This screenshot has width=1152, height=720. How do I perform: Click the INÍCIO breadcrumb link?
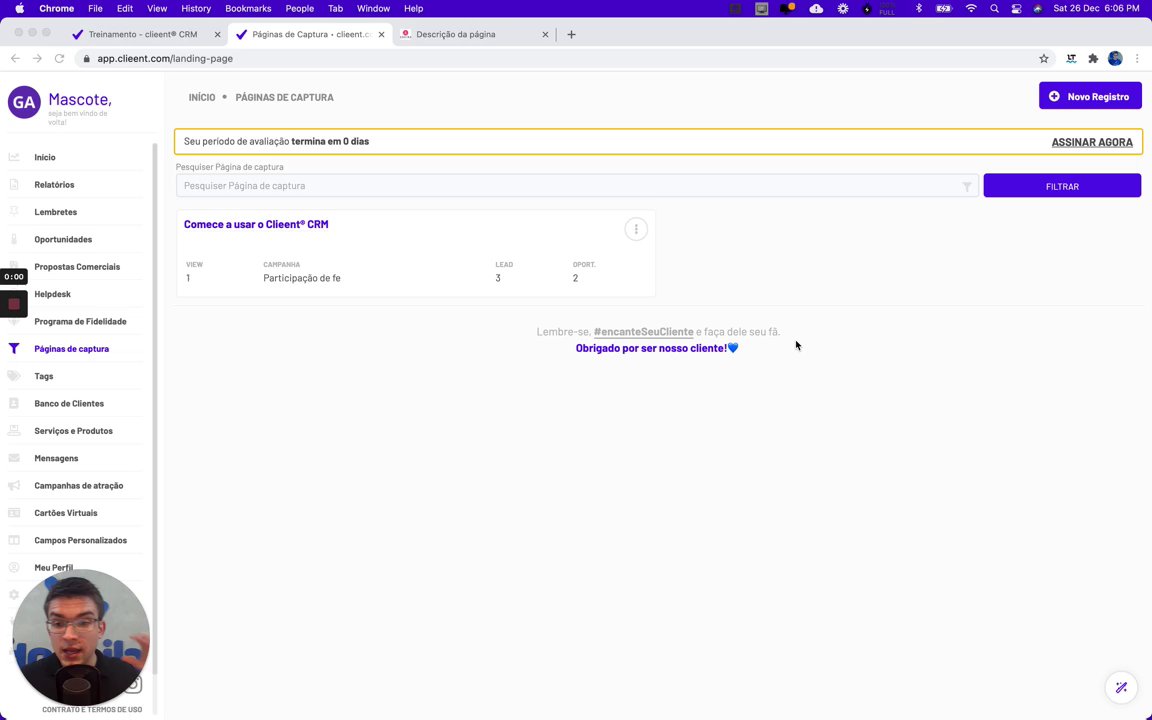(202, 98)
